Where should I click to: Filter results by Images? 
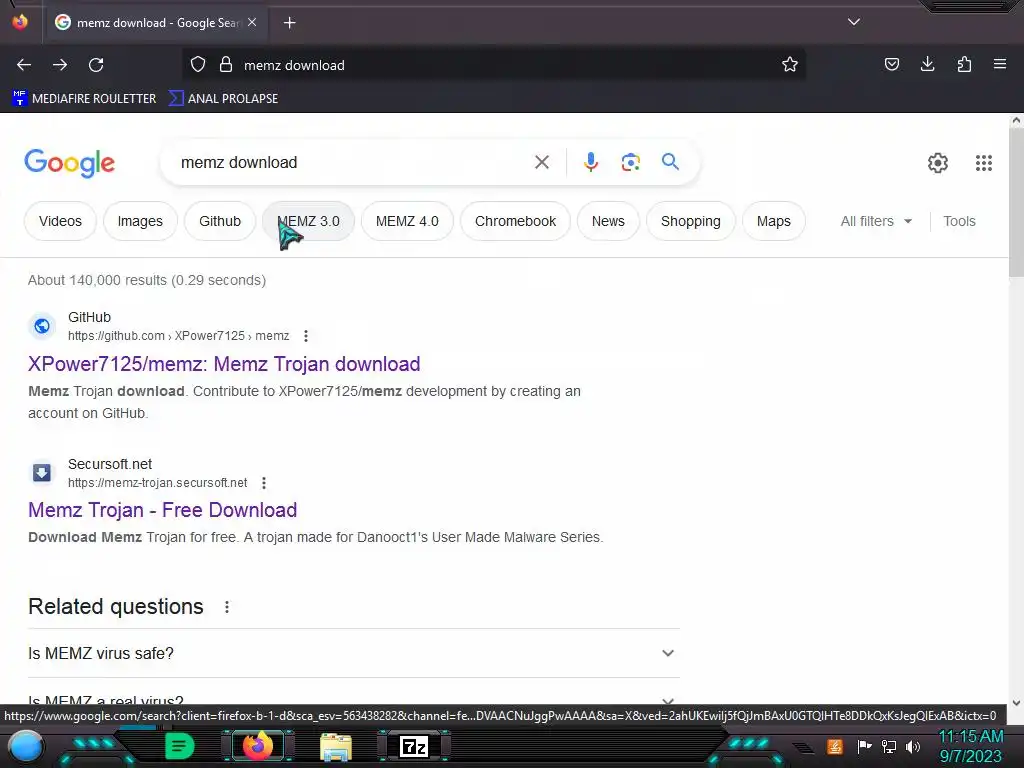coord(140,221)
